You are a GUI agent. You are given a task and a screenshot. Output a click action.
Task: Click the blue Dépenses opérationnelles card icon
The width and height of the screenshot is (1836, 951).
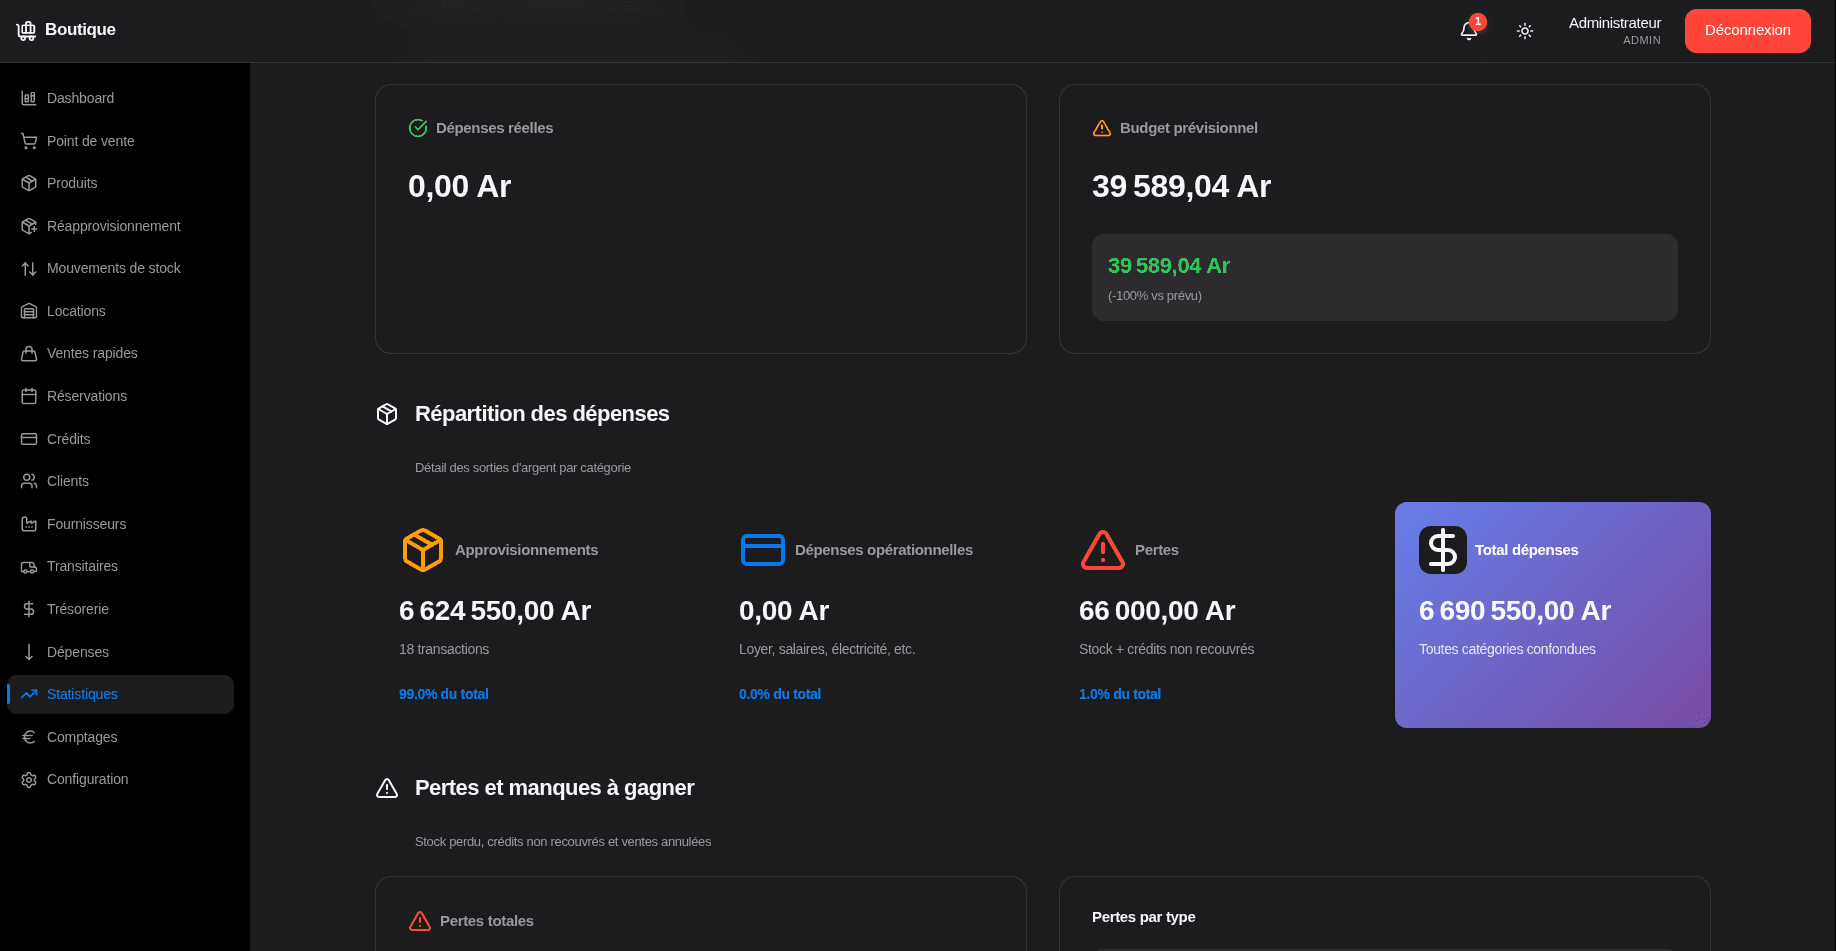[x=763, y=550]
